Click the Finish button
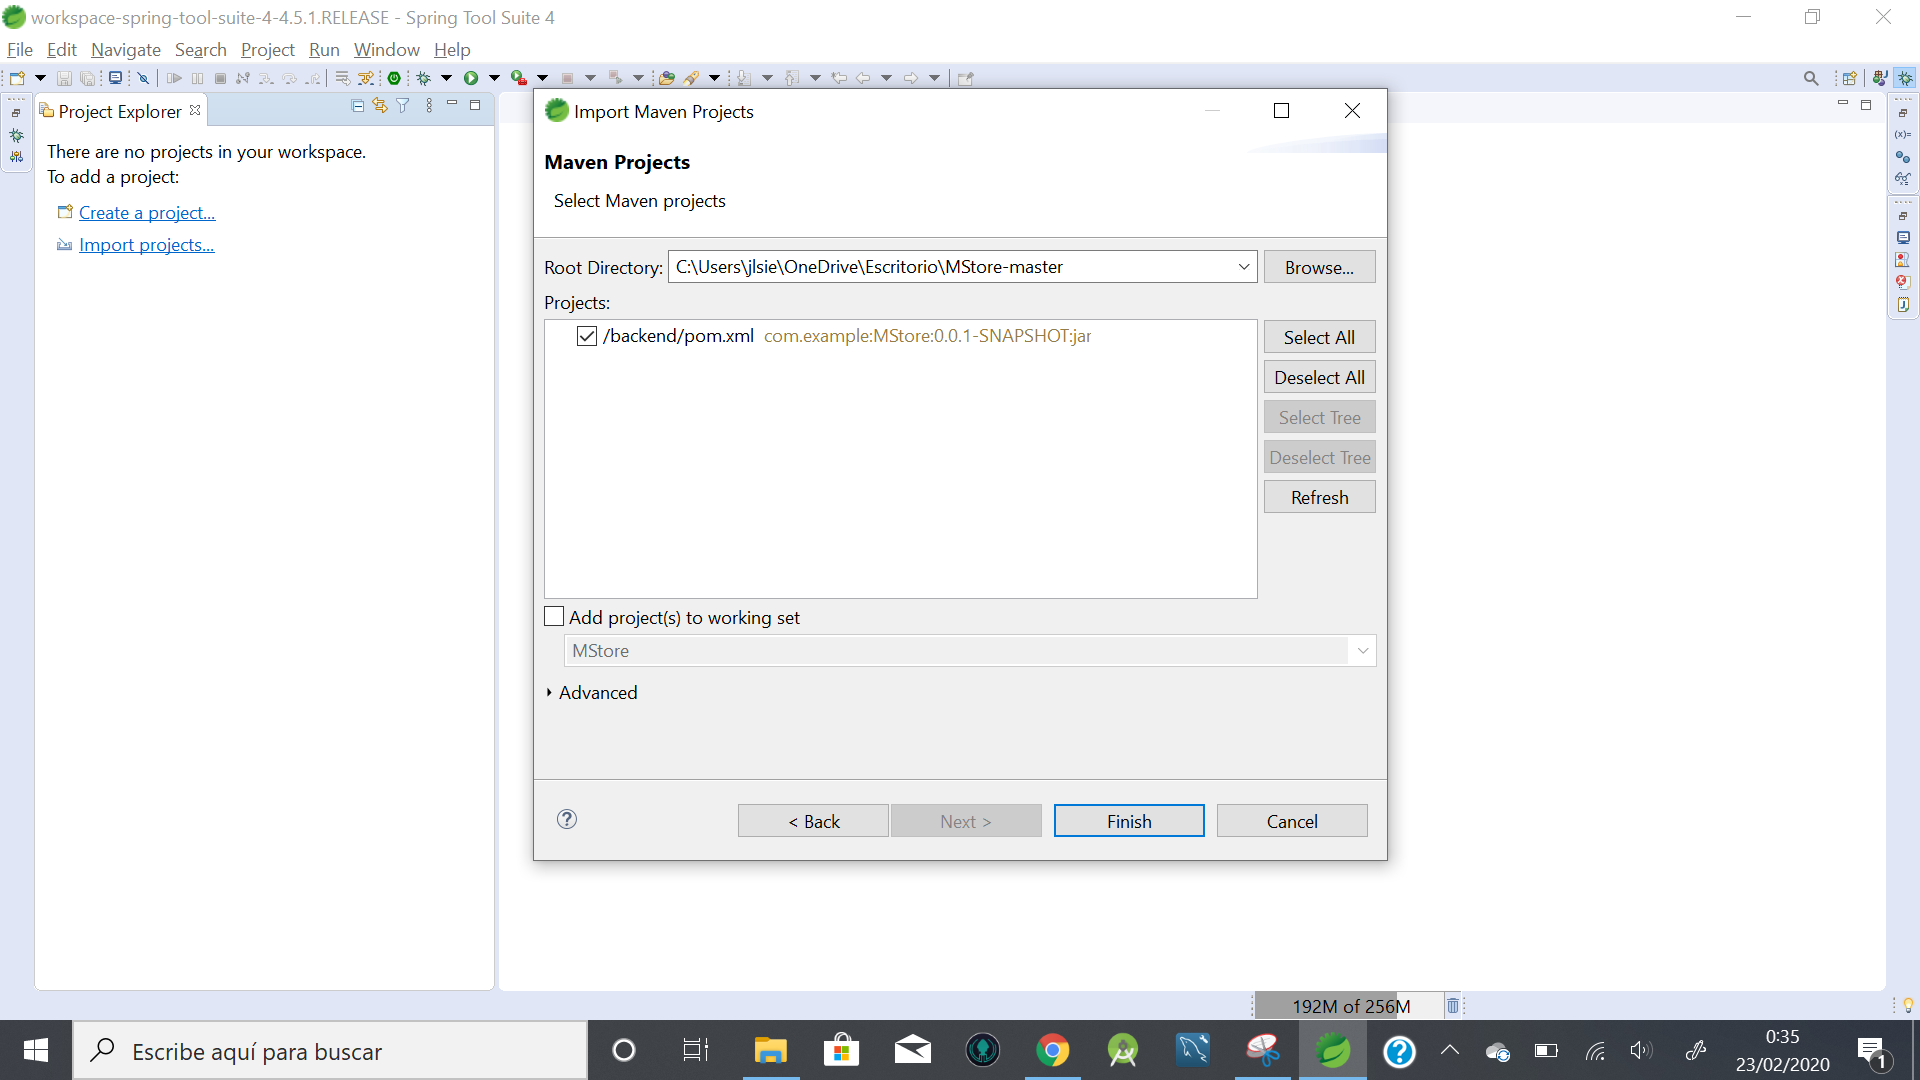The image size is (1920, 1080). point(1128,821)
